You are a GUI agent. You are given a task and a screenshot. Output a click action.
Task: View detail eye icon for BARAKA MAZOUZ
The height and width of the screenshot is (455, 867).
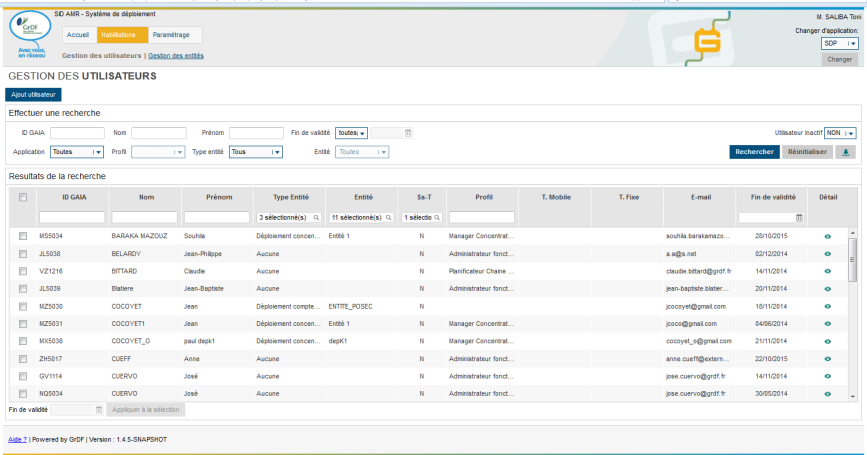[x=828, y=236]
